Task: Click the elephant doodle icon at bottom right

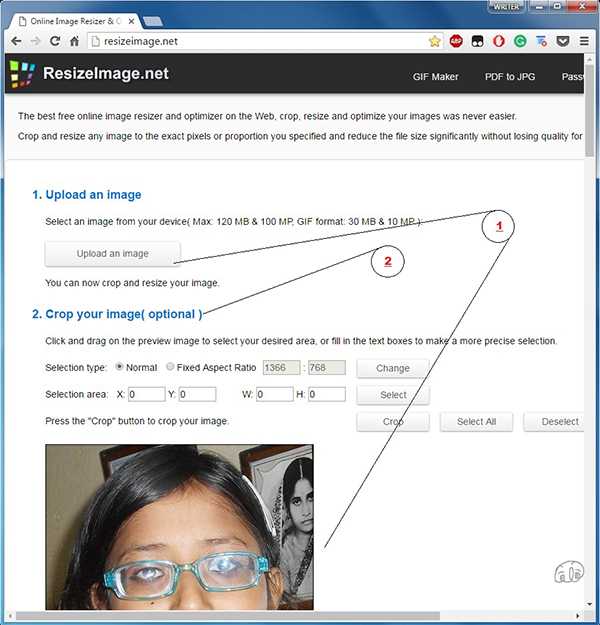Action: [x=569, y=572]
